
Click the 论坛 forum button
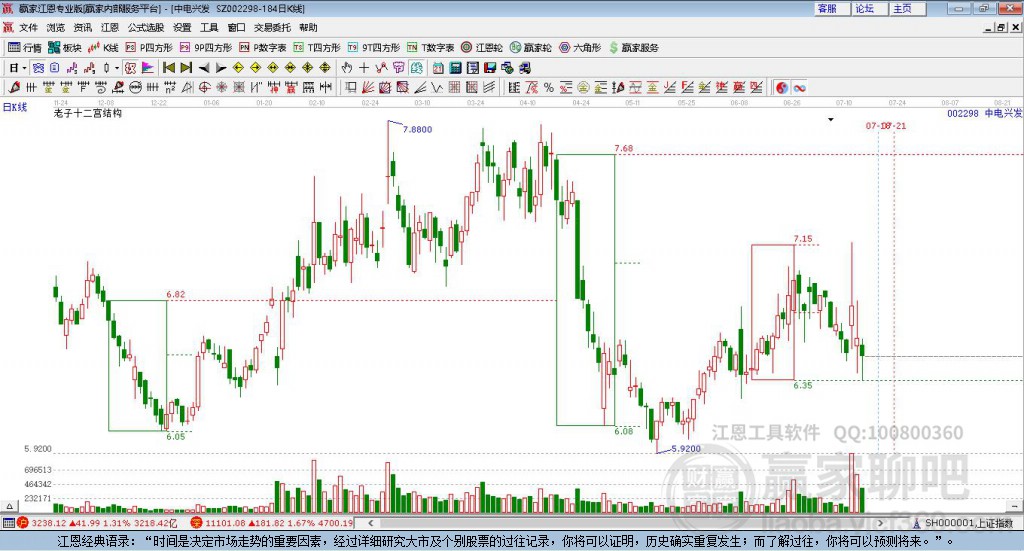pos(869,8)
